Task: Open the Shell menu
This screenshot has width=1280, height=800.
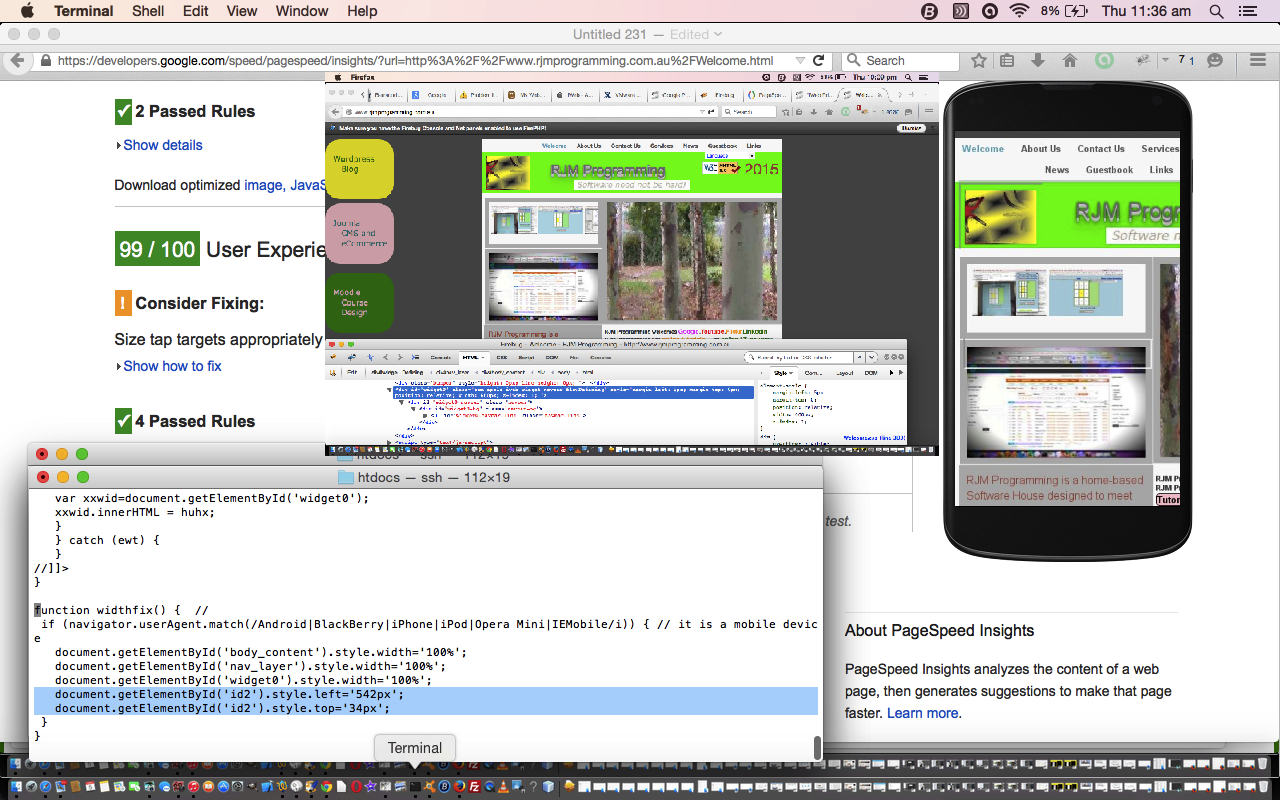Action: [149, 11]
